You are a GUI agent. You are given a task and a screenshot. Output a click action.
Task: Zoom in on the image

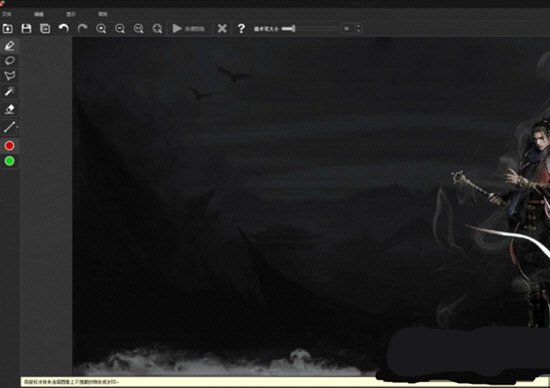click(x=101, y=28)
